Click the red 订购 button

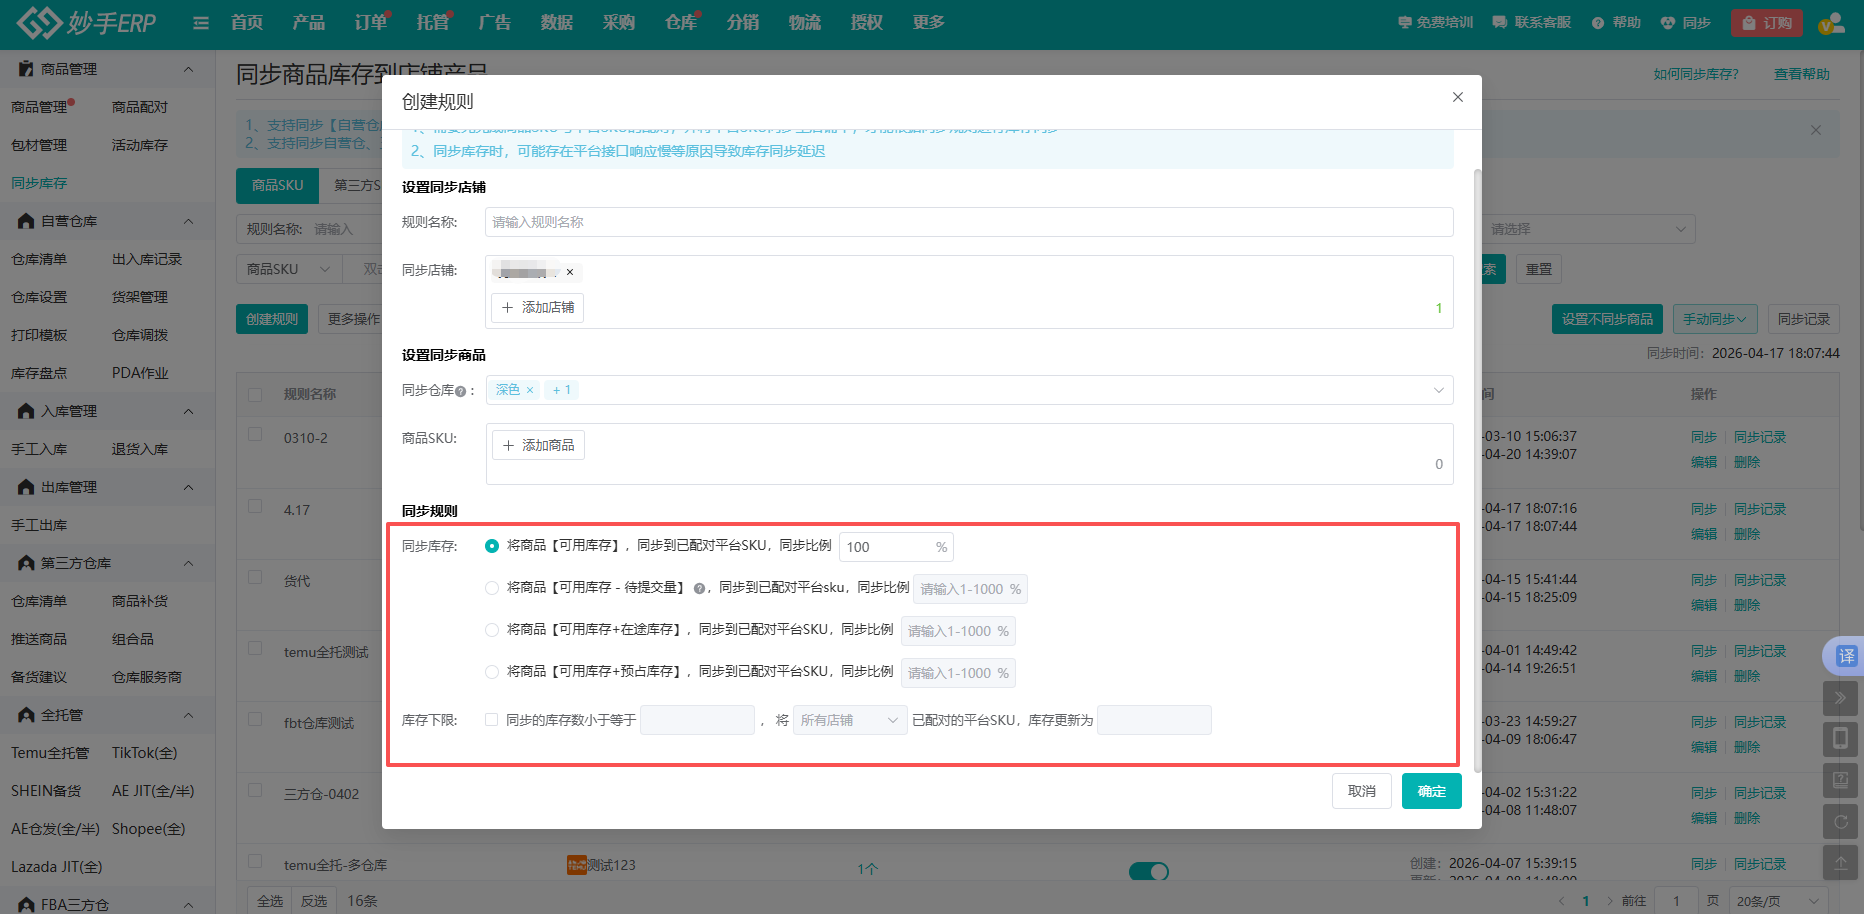pyautogui.click(x=1767, y=23)
